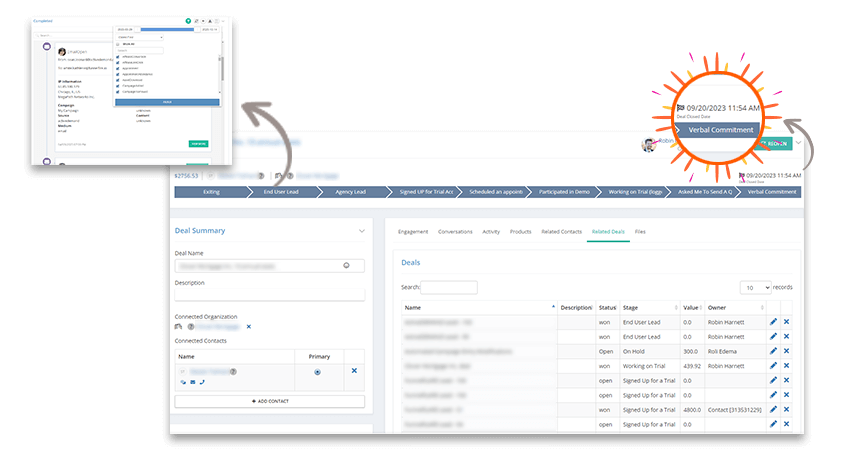
Task: Open the Files tab
Action: click(640, 231)
